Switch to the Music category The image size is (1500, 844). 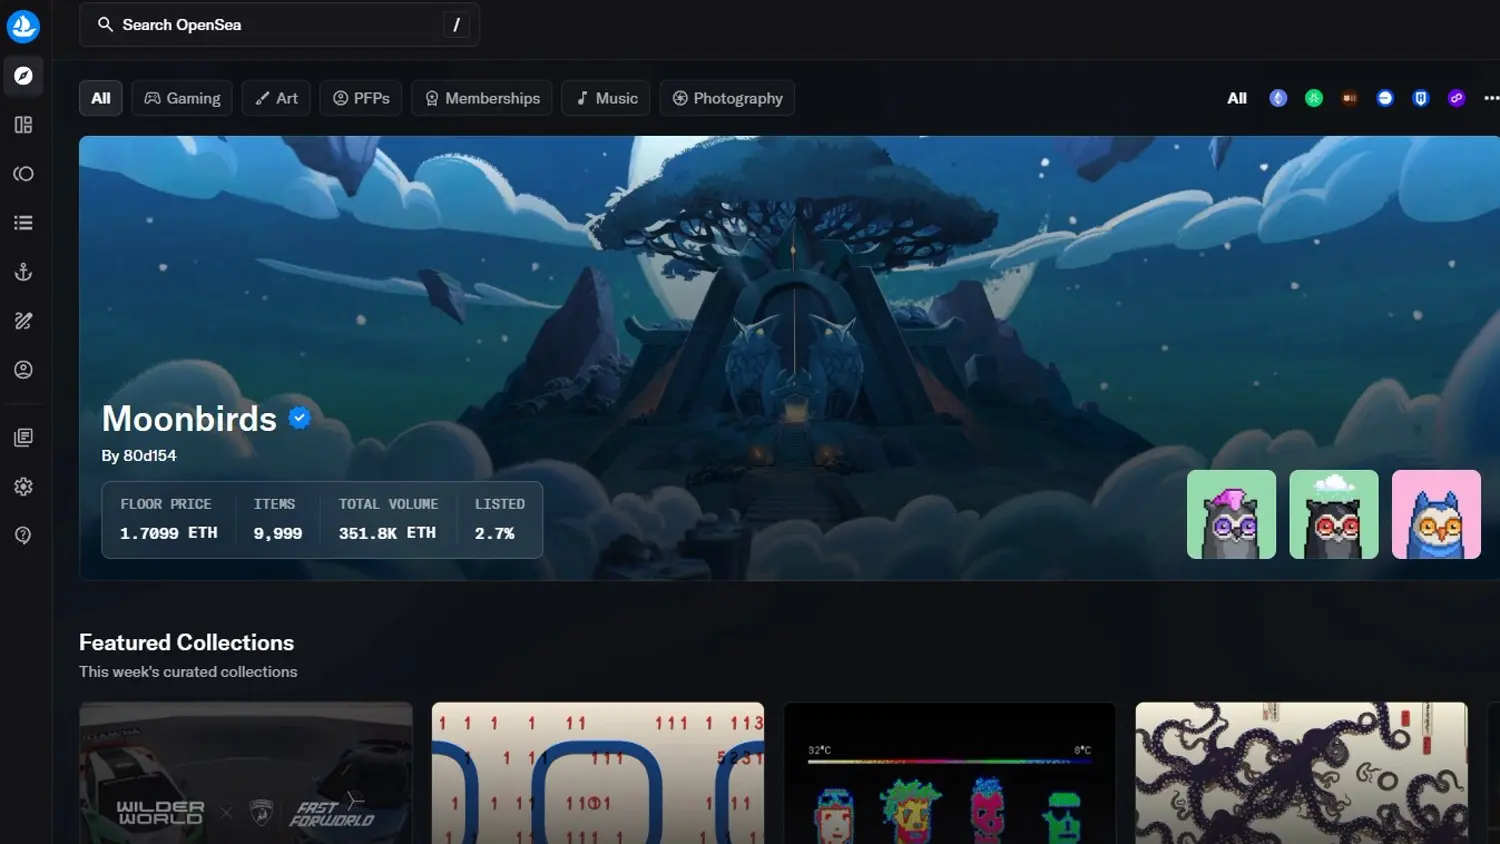pos(606,98)
